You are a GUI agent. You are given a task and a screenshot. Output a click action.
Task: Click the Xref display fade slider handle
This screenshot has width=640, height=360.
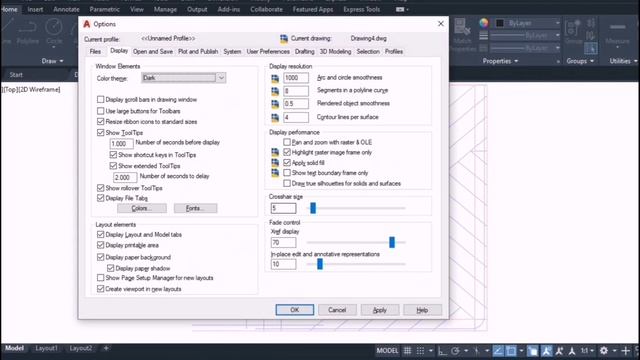[x=392, y=242]
